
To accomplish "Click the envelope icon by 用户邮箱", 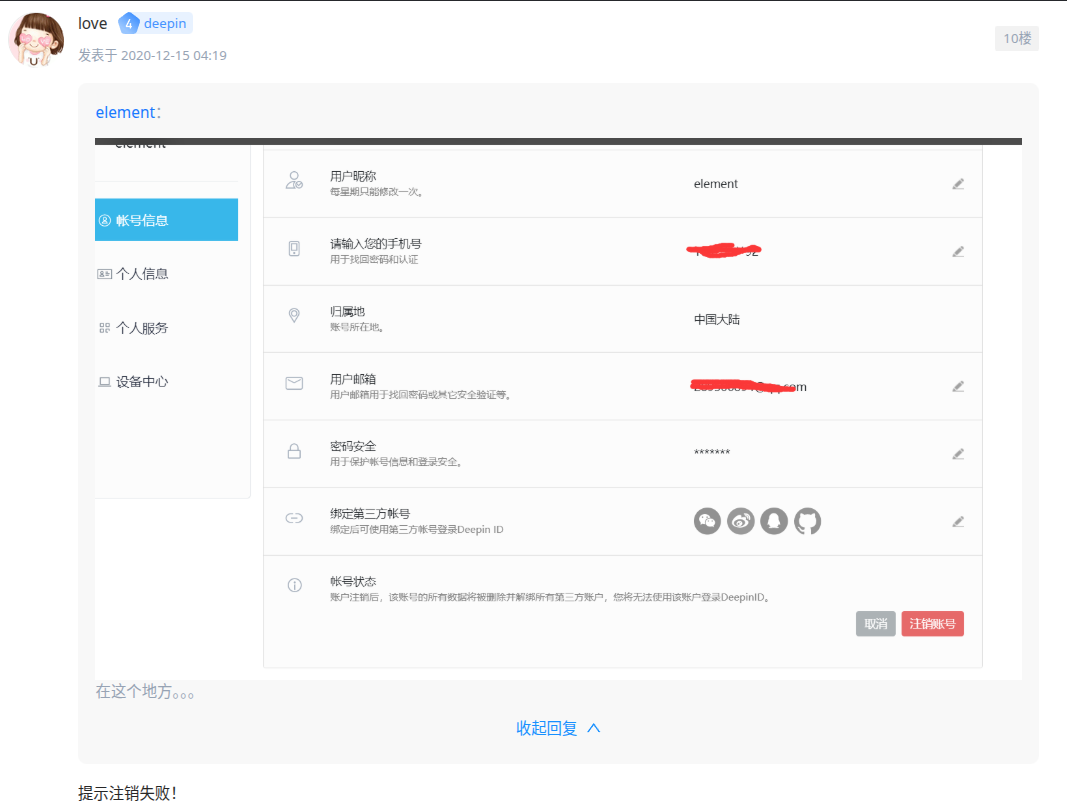I will [x=294, y=383].
